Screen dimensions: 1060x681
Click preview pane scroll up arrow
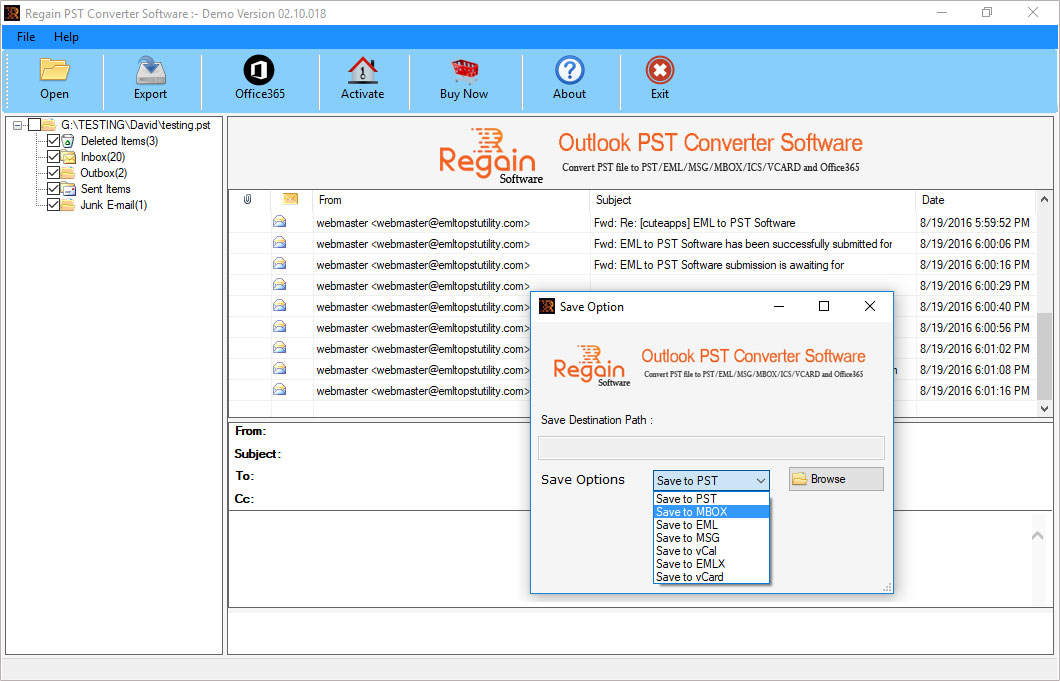click(1038, 536)
